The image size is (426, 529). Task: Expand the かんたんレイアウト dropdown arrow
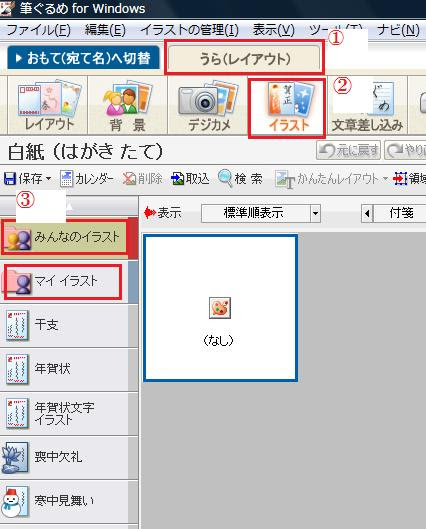pos(385,178)
